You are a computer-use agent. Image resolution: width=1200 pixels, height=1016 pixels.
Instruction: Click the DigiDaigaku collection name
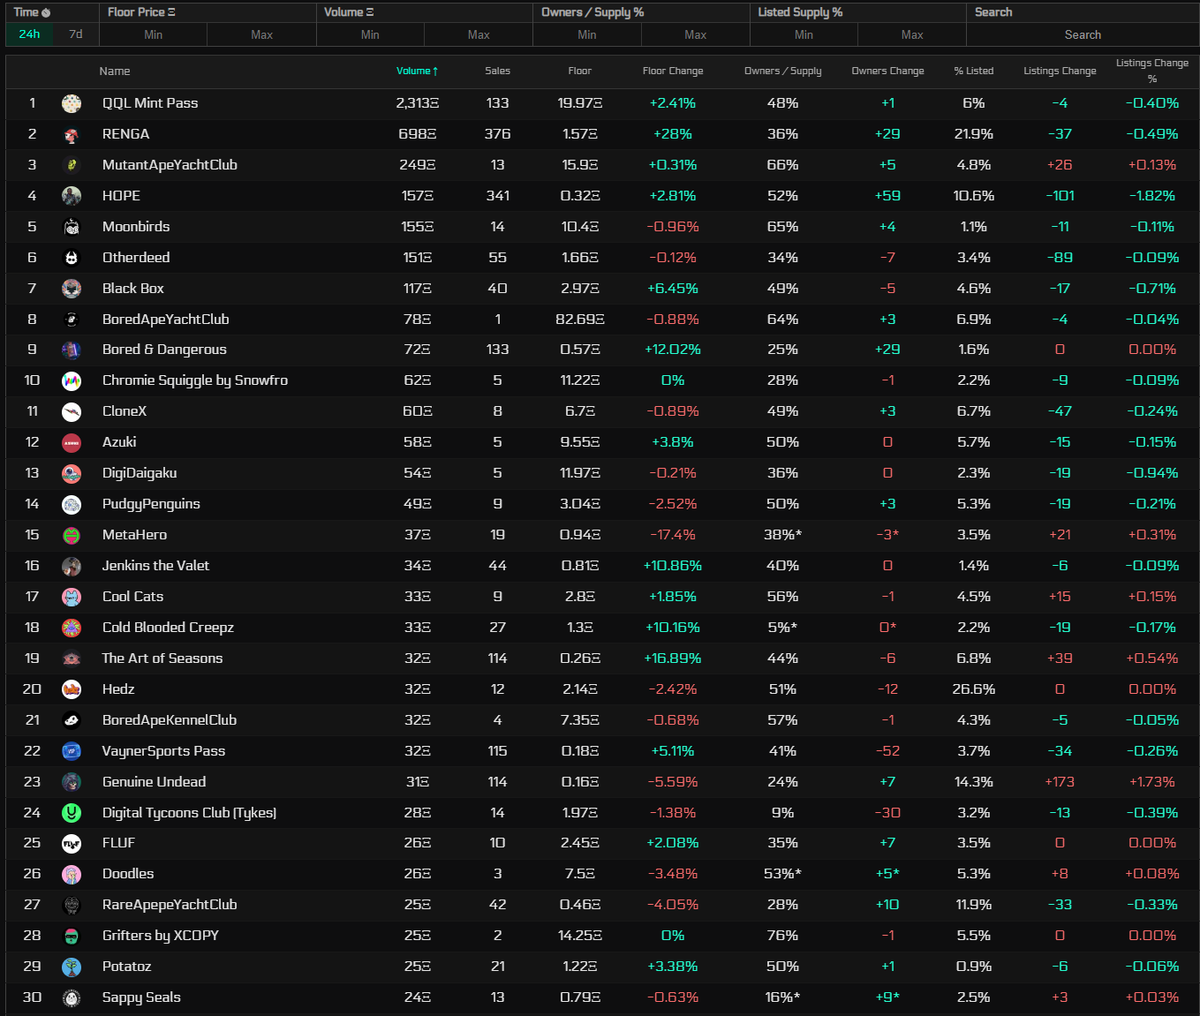[x=140, y=473]
